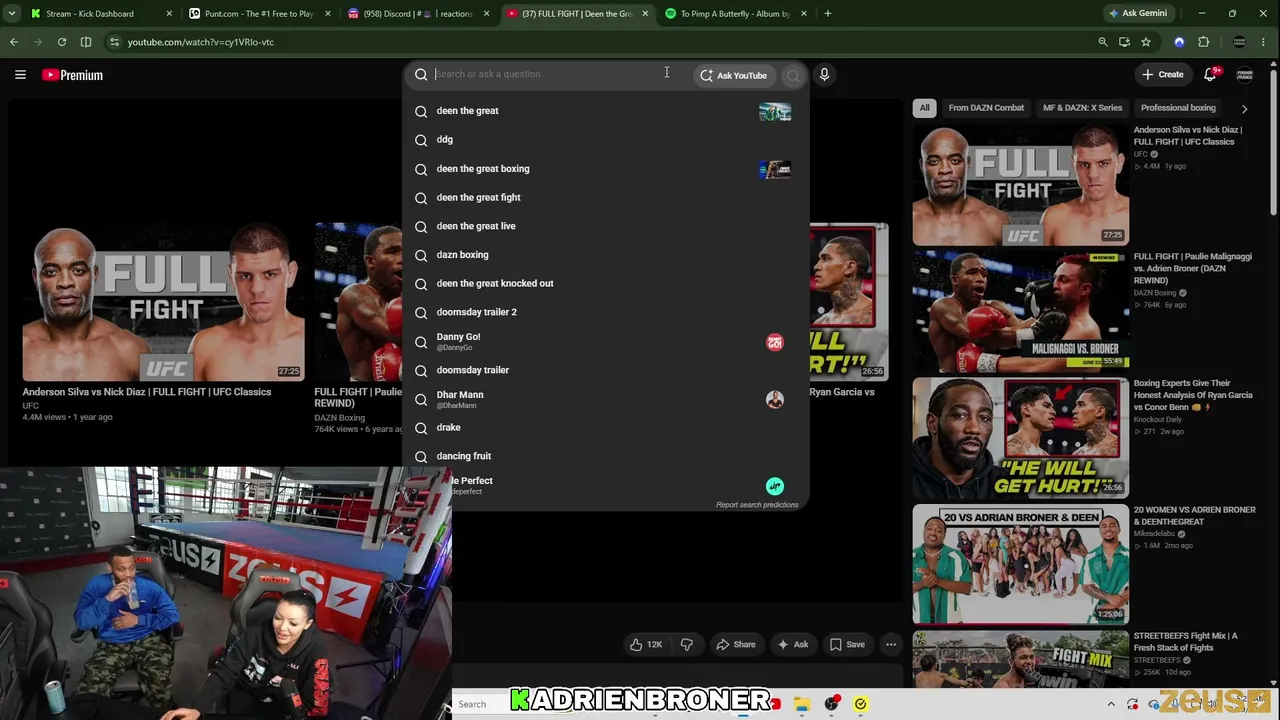This screenshot has height=720, width=1280.
Task: Go to YouTube Premium home logo
Action: (72, 75)
